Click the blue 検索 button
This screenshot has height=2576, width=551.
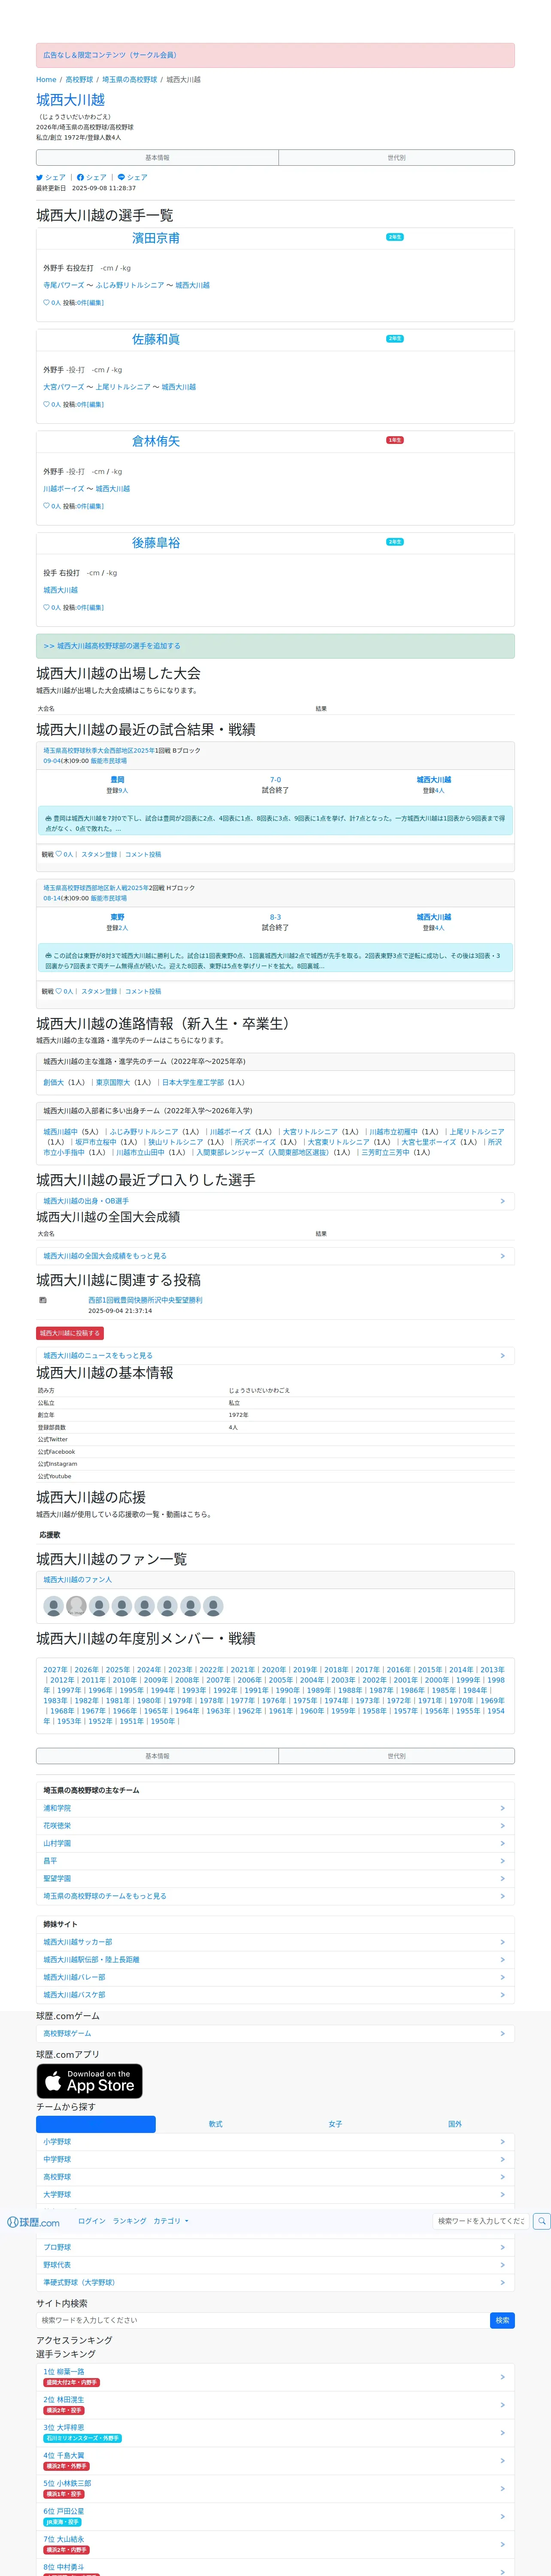click(502, 2320)
